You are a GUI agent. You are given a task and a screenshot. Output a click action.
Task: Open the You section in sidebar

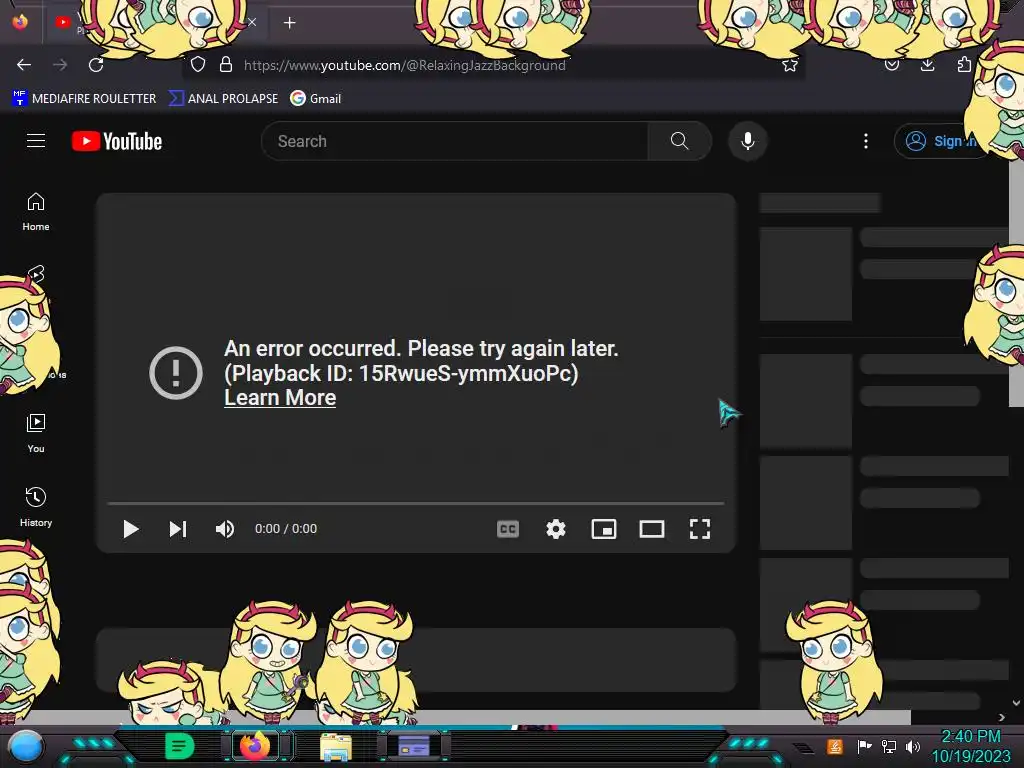[x=36, y=434]
